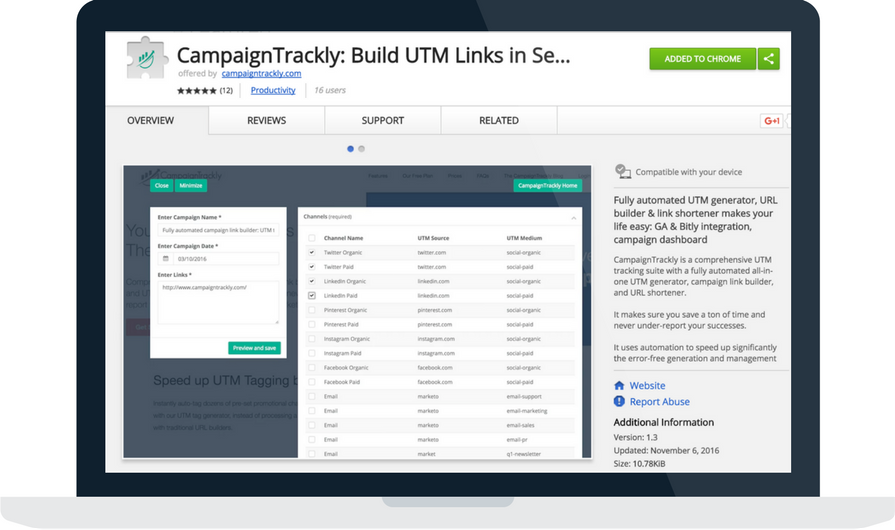
Task: Check the Facebook Paid checkbox
Action: 312,382
